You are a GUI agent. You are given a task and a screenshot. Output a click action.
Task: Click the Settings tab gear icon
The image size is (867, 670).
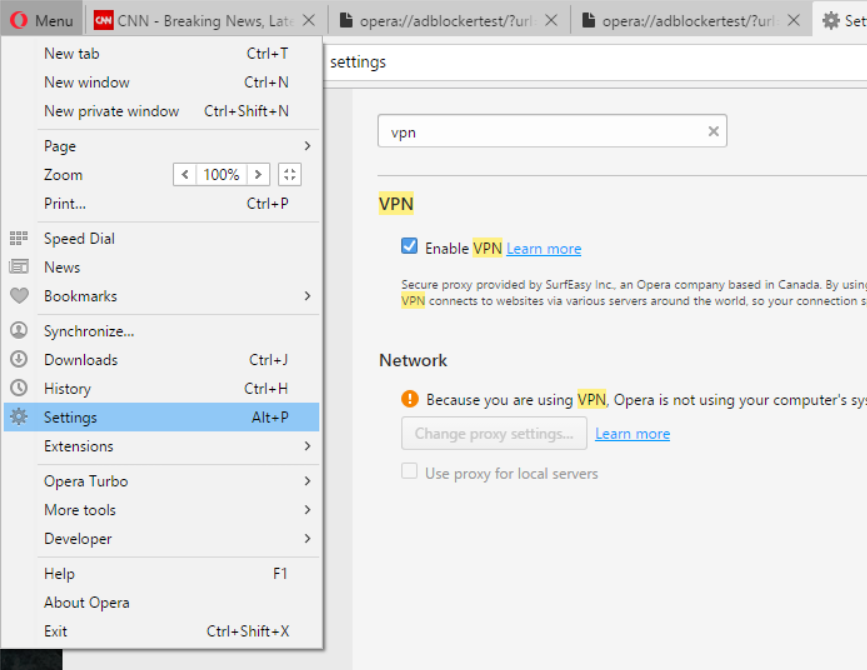tap(831, 20)
